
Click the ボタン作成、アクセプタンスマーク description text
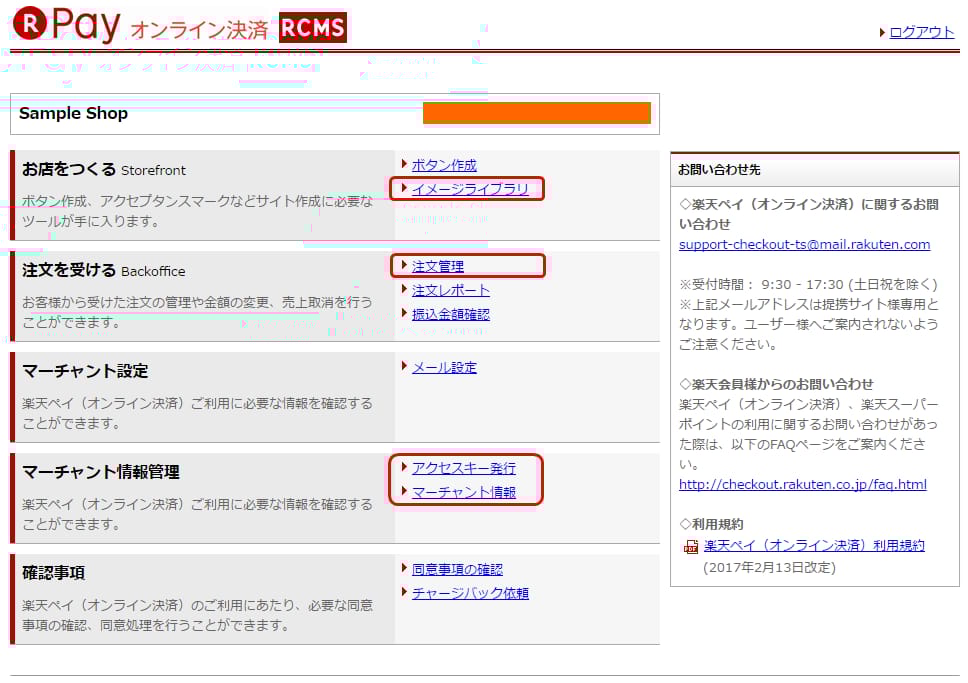[198, 211]
